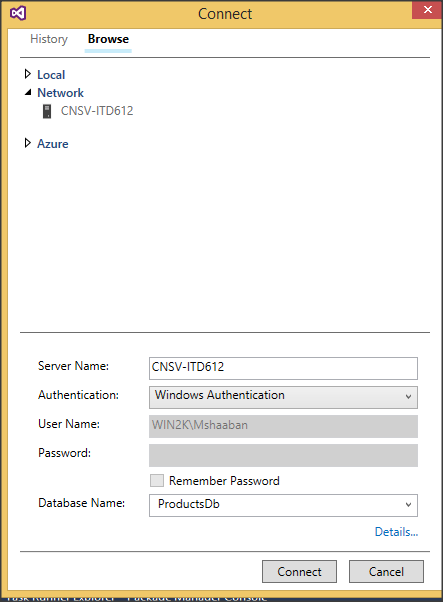Click the Connect dialog title text
Screen dimensions: 443x602
[x=225, y=14]
